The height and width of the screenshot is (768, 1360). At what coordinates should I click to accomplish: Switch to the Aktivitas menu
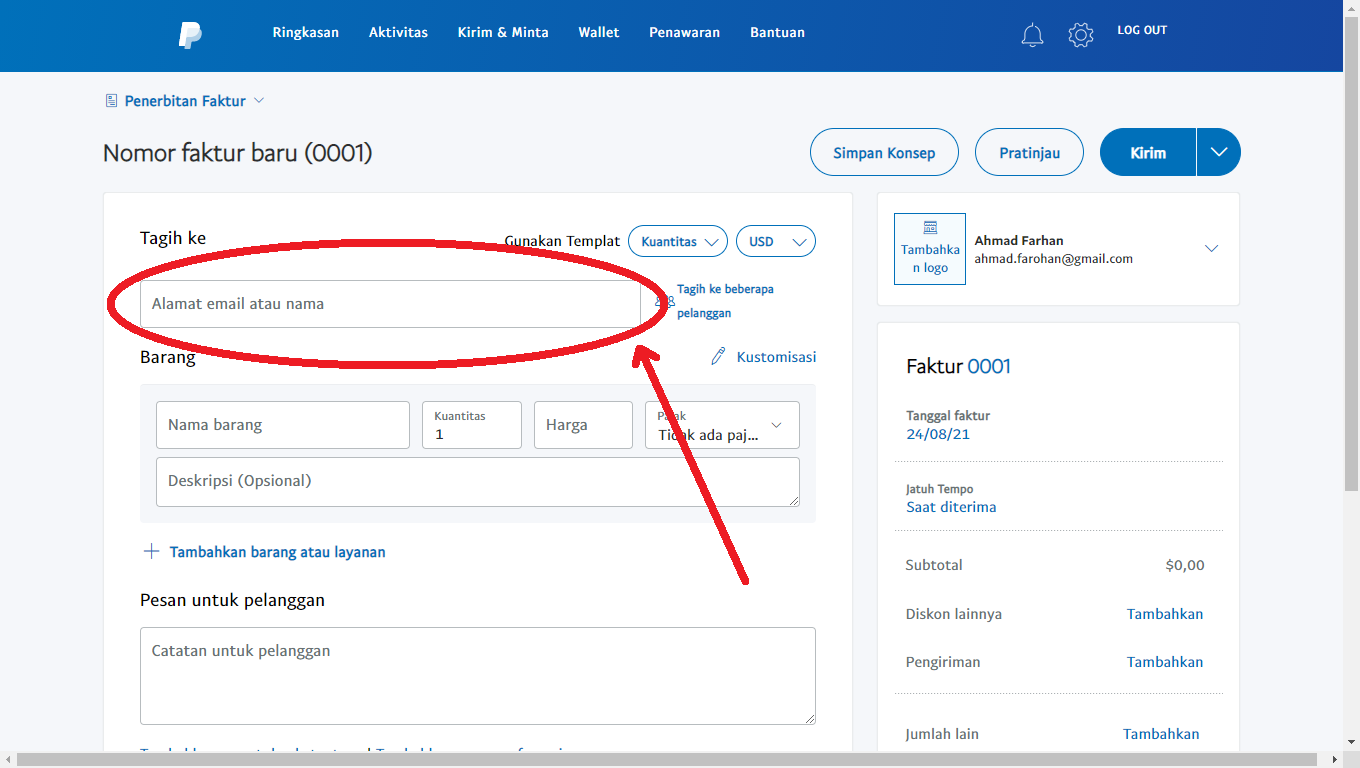coord(398,32)
